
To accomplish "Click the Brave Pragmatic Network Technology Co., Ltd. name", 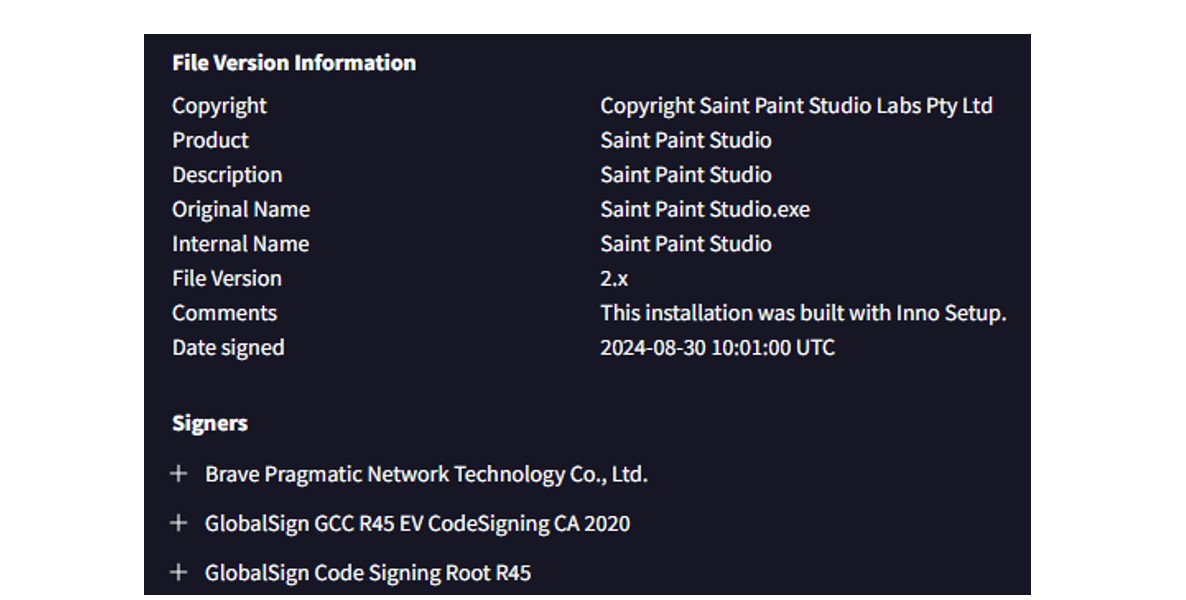I will 426,474.
